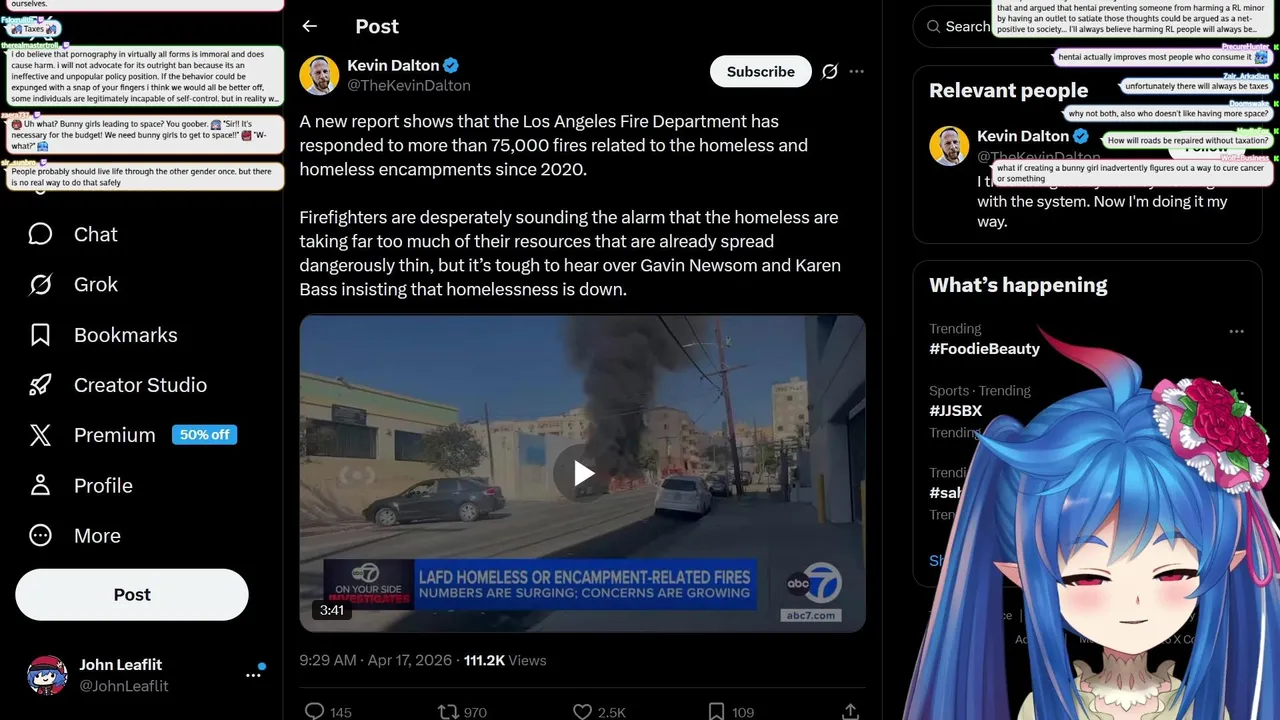Play the LAFD fire video

point(583,473)
